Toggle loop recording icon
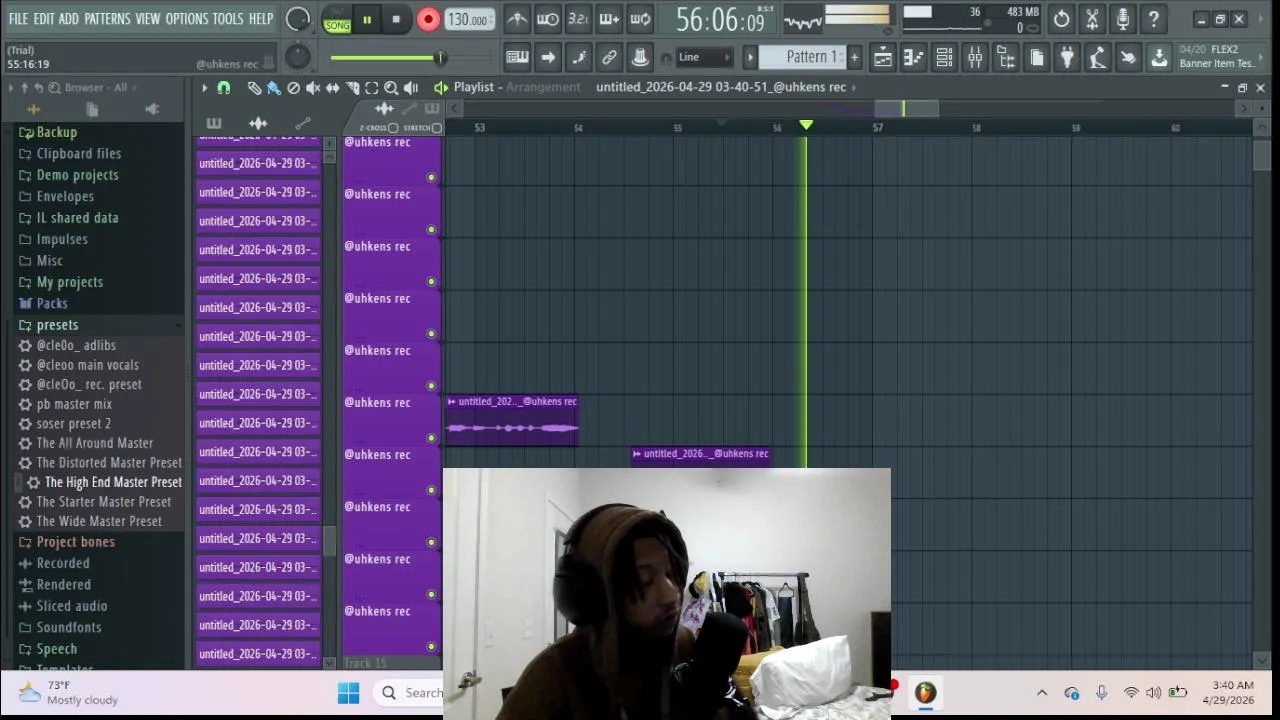Viewport: 1280px width, 720px height. click(641, 19)
